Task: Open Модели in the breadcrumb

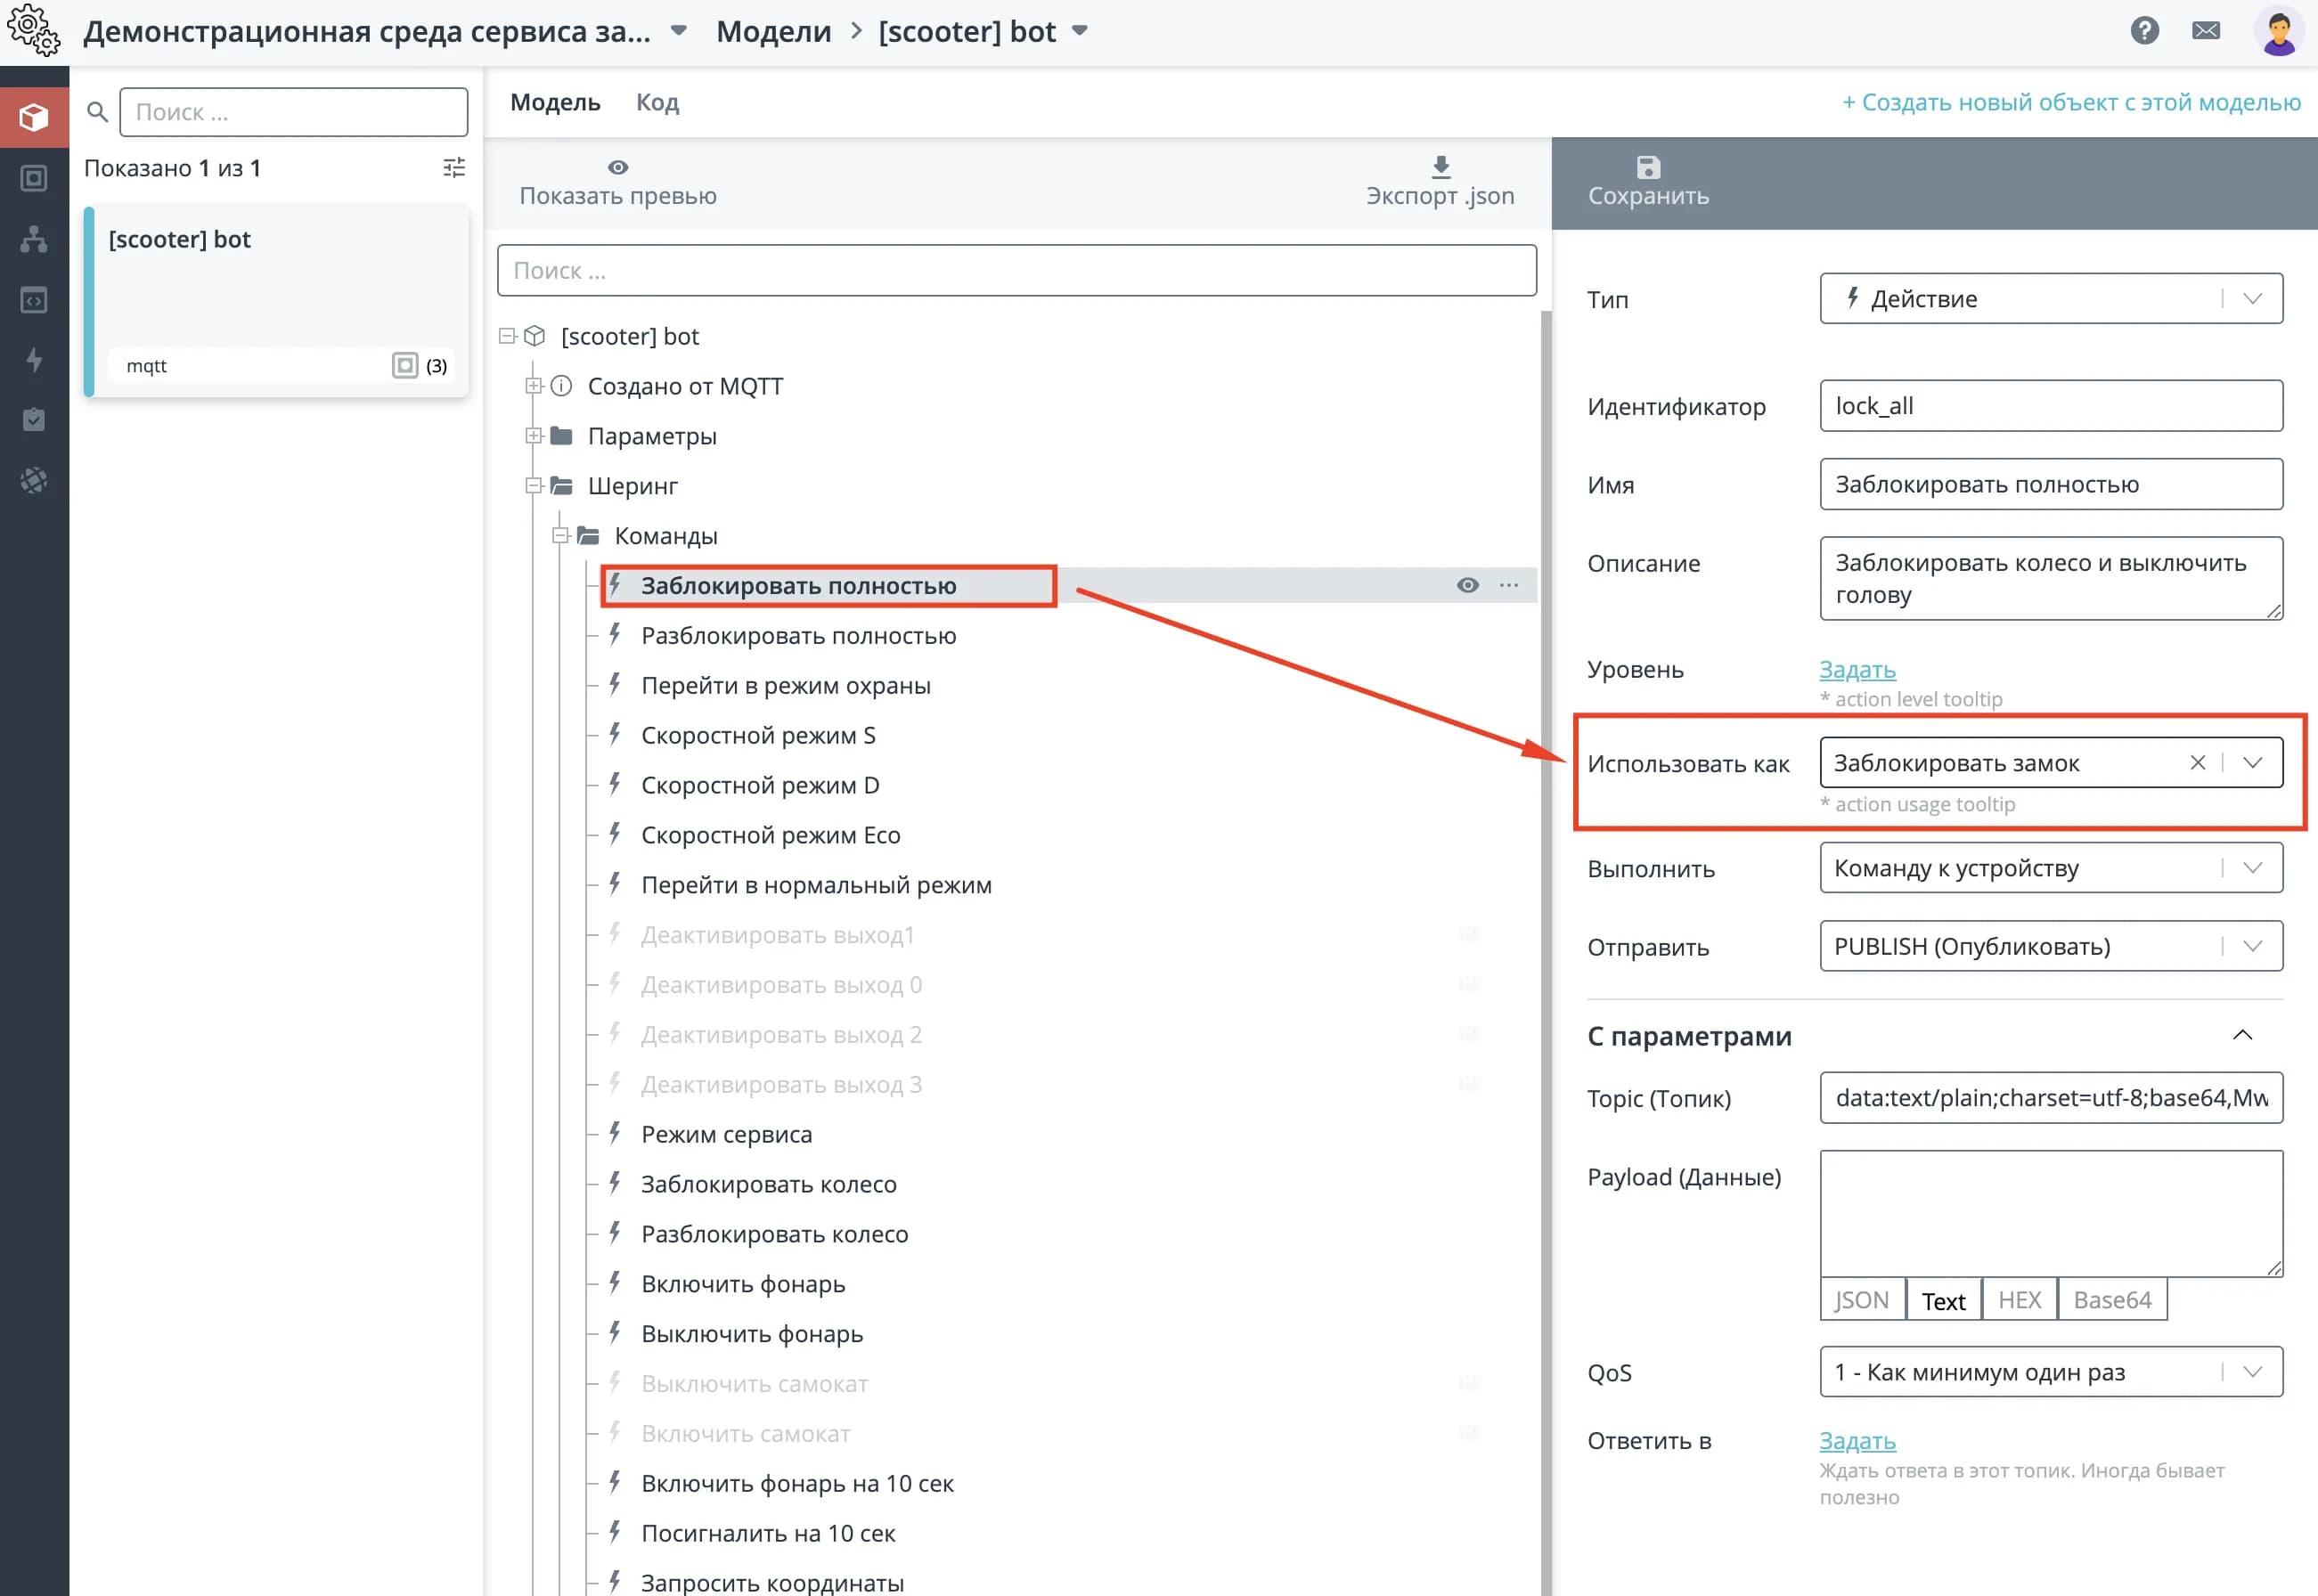Action: click(773, 31)
